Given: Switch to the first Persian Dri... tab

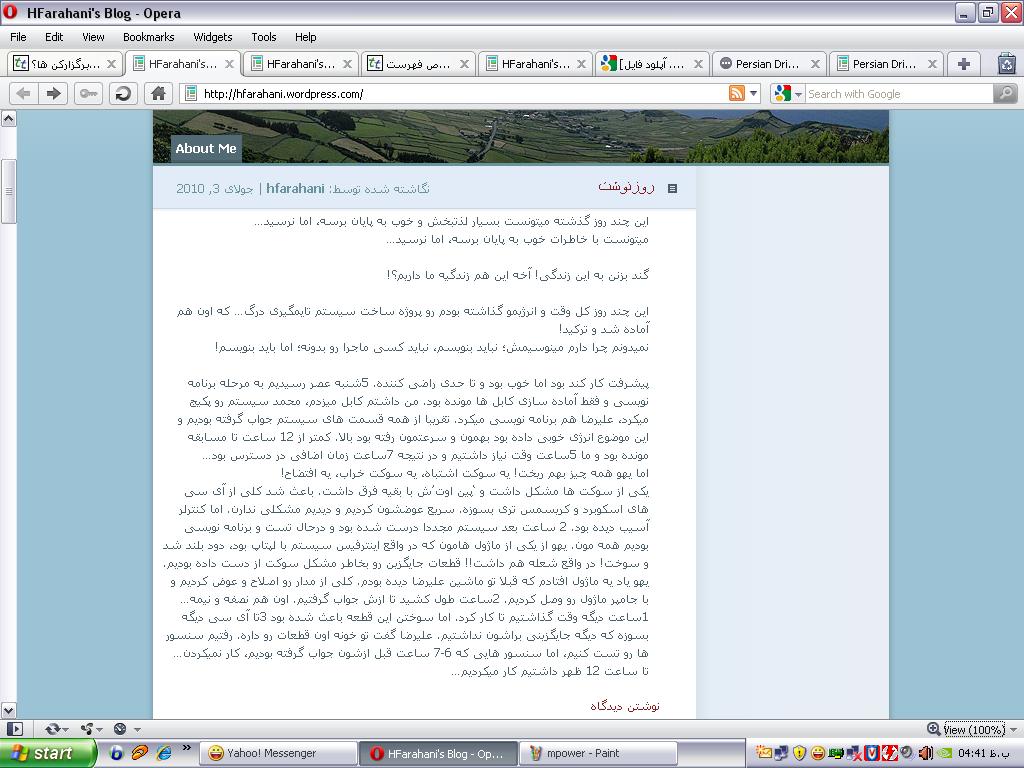Looking at the screenshot, I should [x=768, y=64].
